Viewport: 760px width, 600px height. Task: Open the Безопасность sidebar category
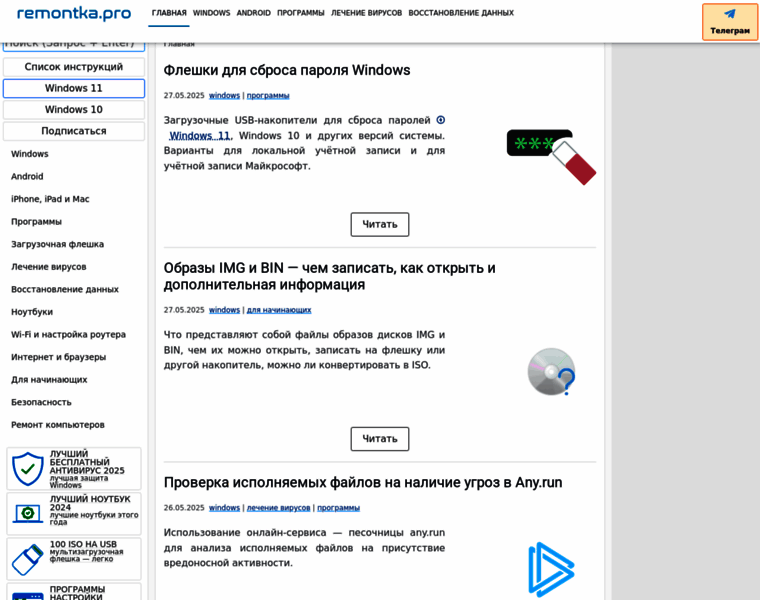pyautogui.click(x=41, y=402)
